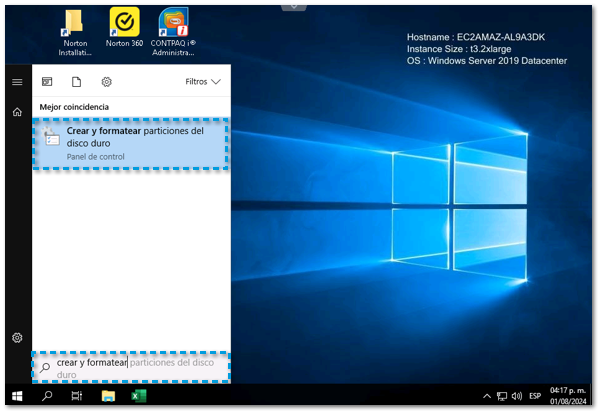Expand the hamburger menu in search panel
Viewport: 601px width, 414px height.
[x=17, y=82]
